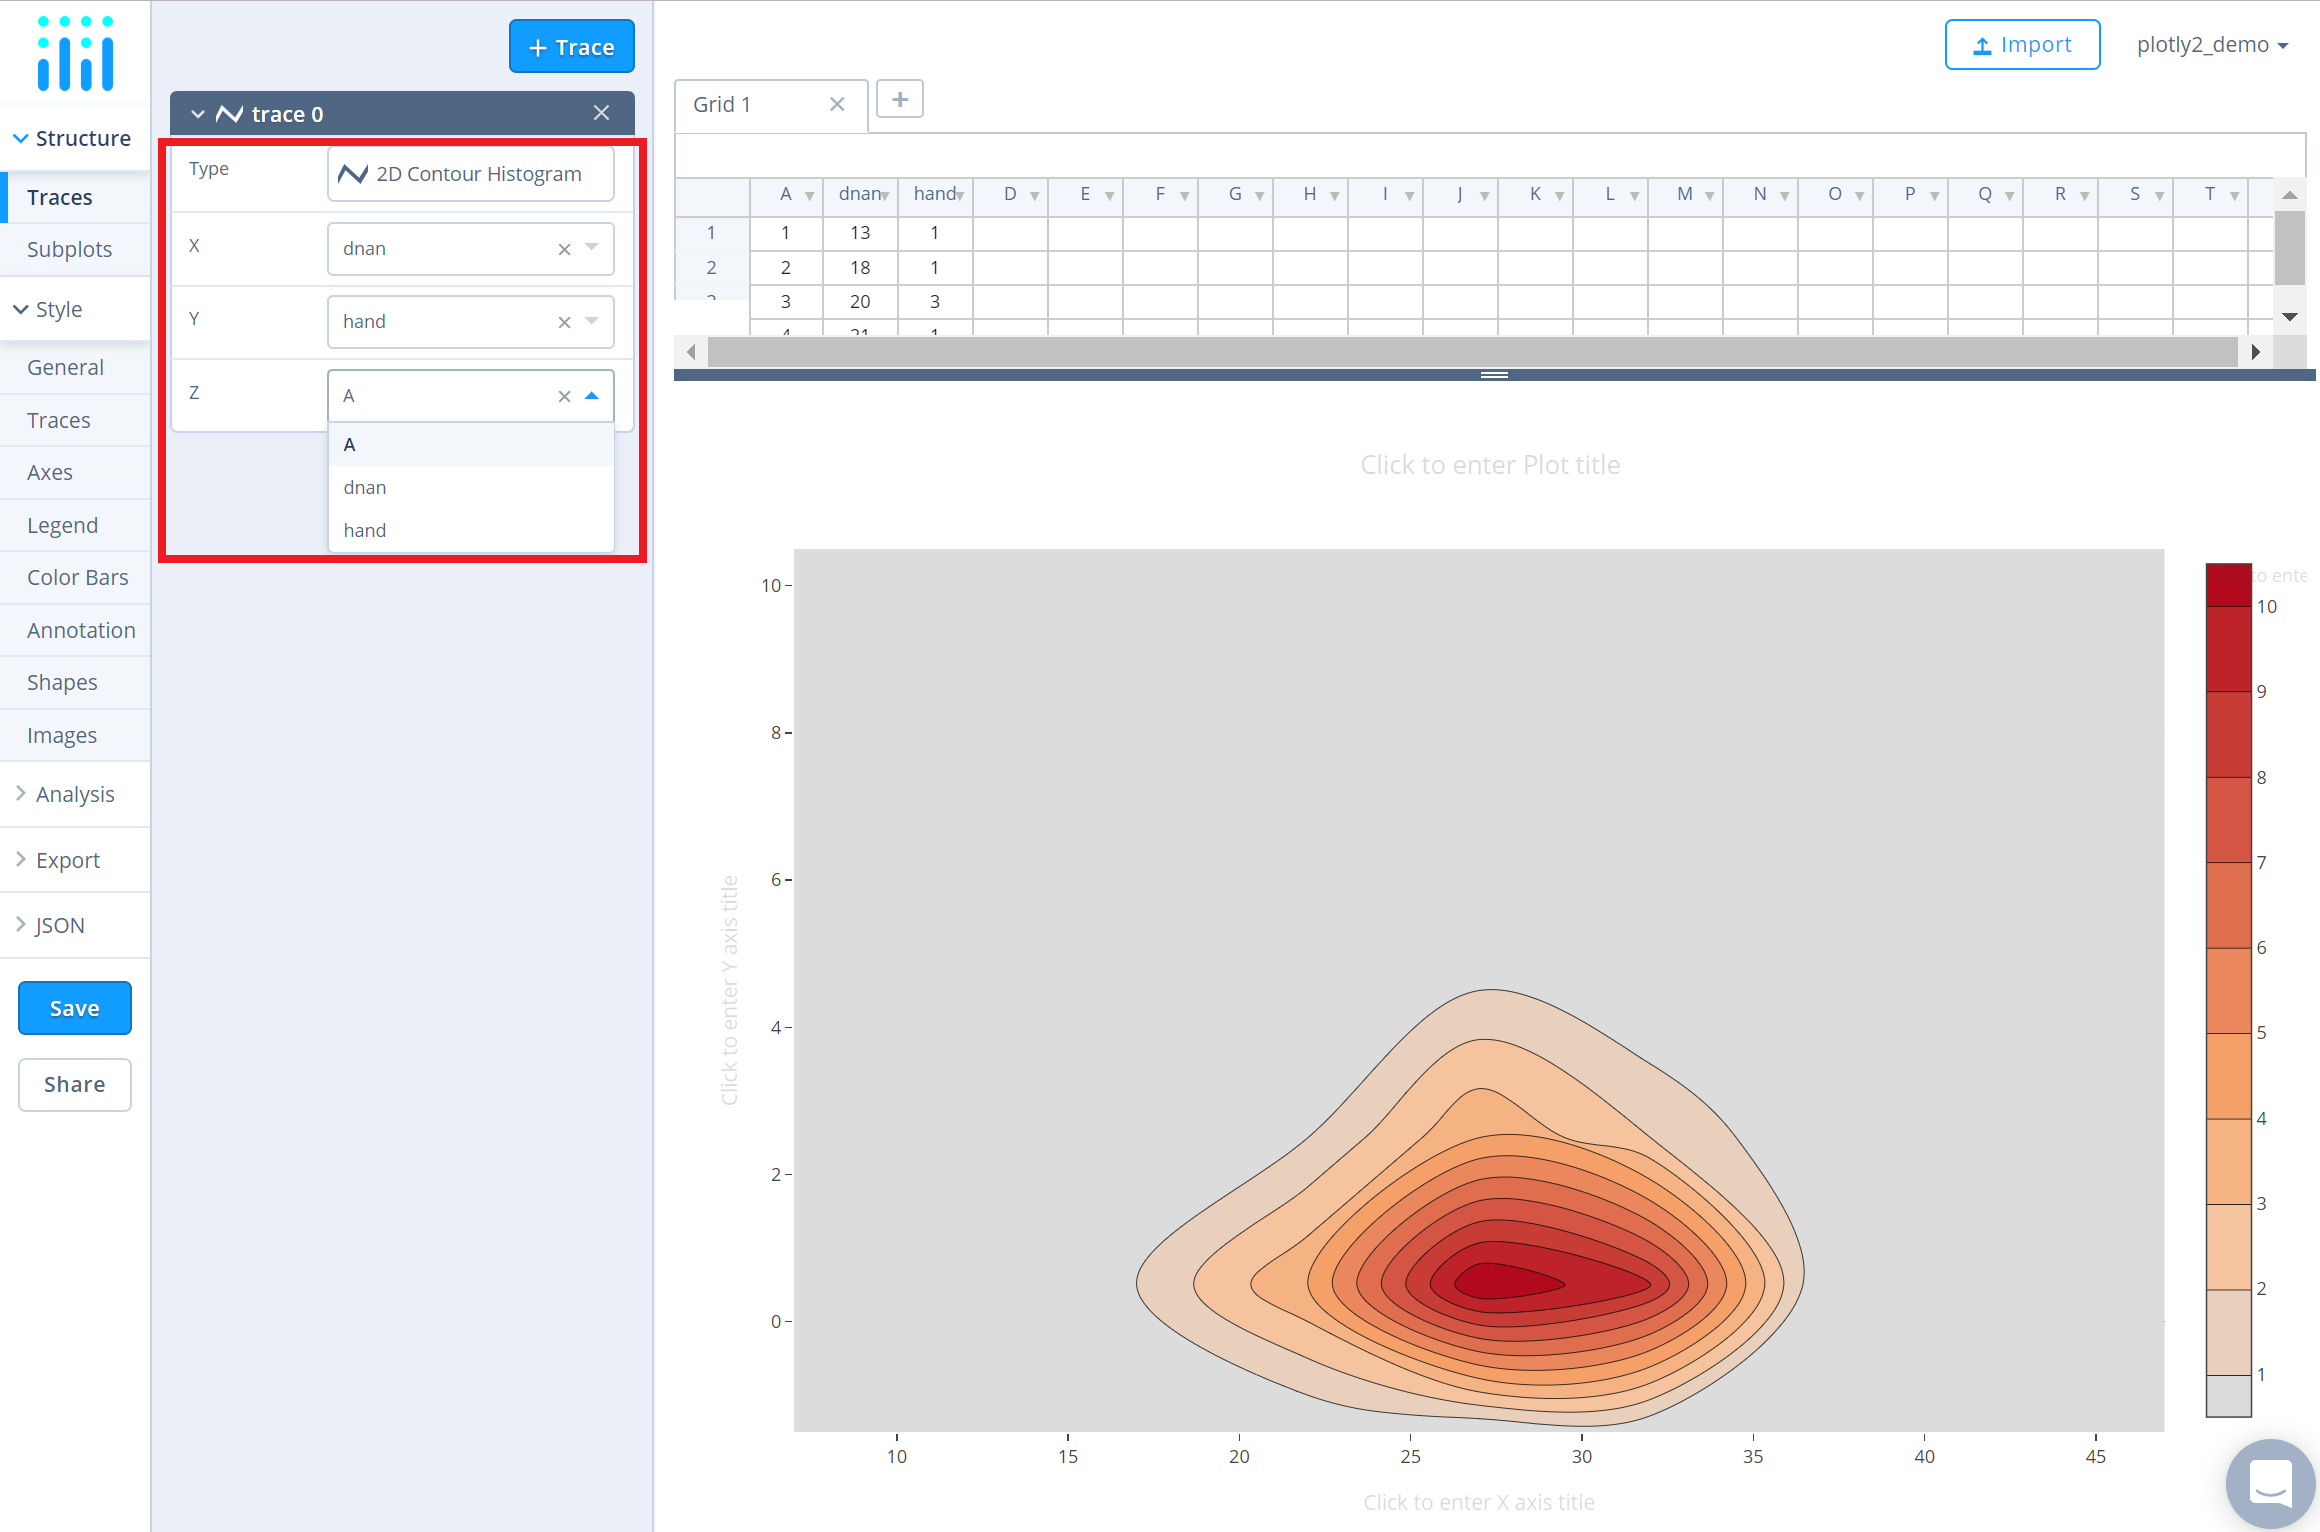This screenshot has width=2320, height=1532.
Task: Open Traces style settings
Action: click(x=75, y=420)
